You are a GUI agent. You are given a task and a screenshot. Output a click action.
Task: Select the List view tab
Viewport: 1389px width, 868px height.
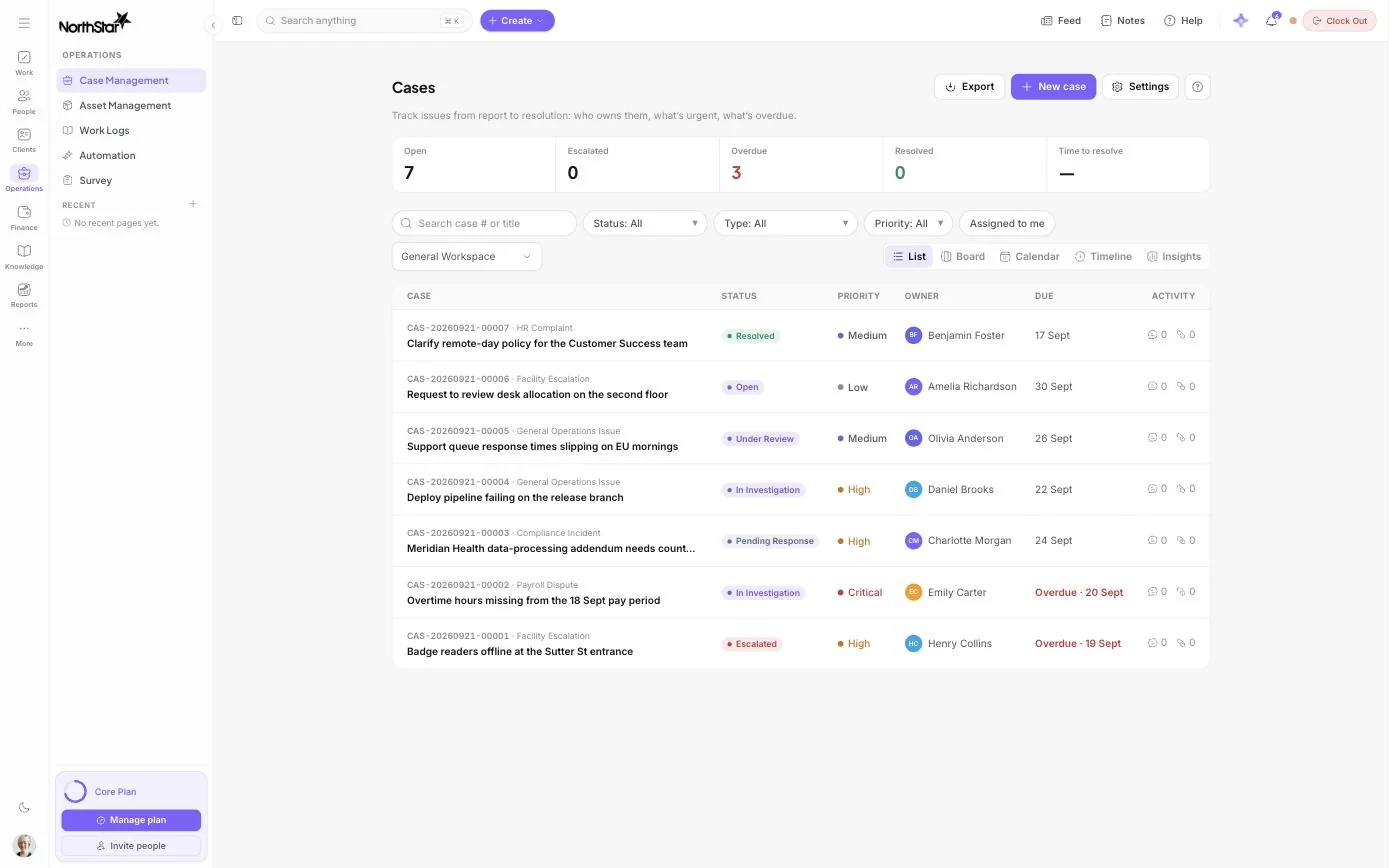(909, 256)
